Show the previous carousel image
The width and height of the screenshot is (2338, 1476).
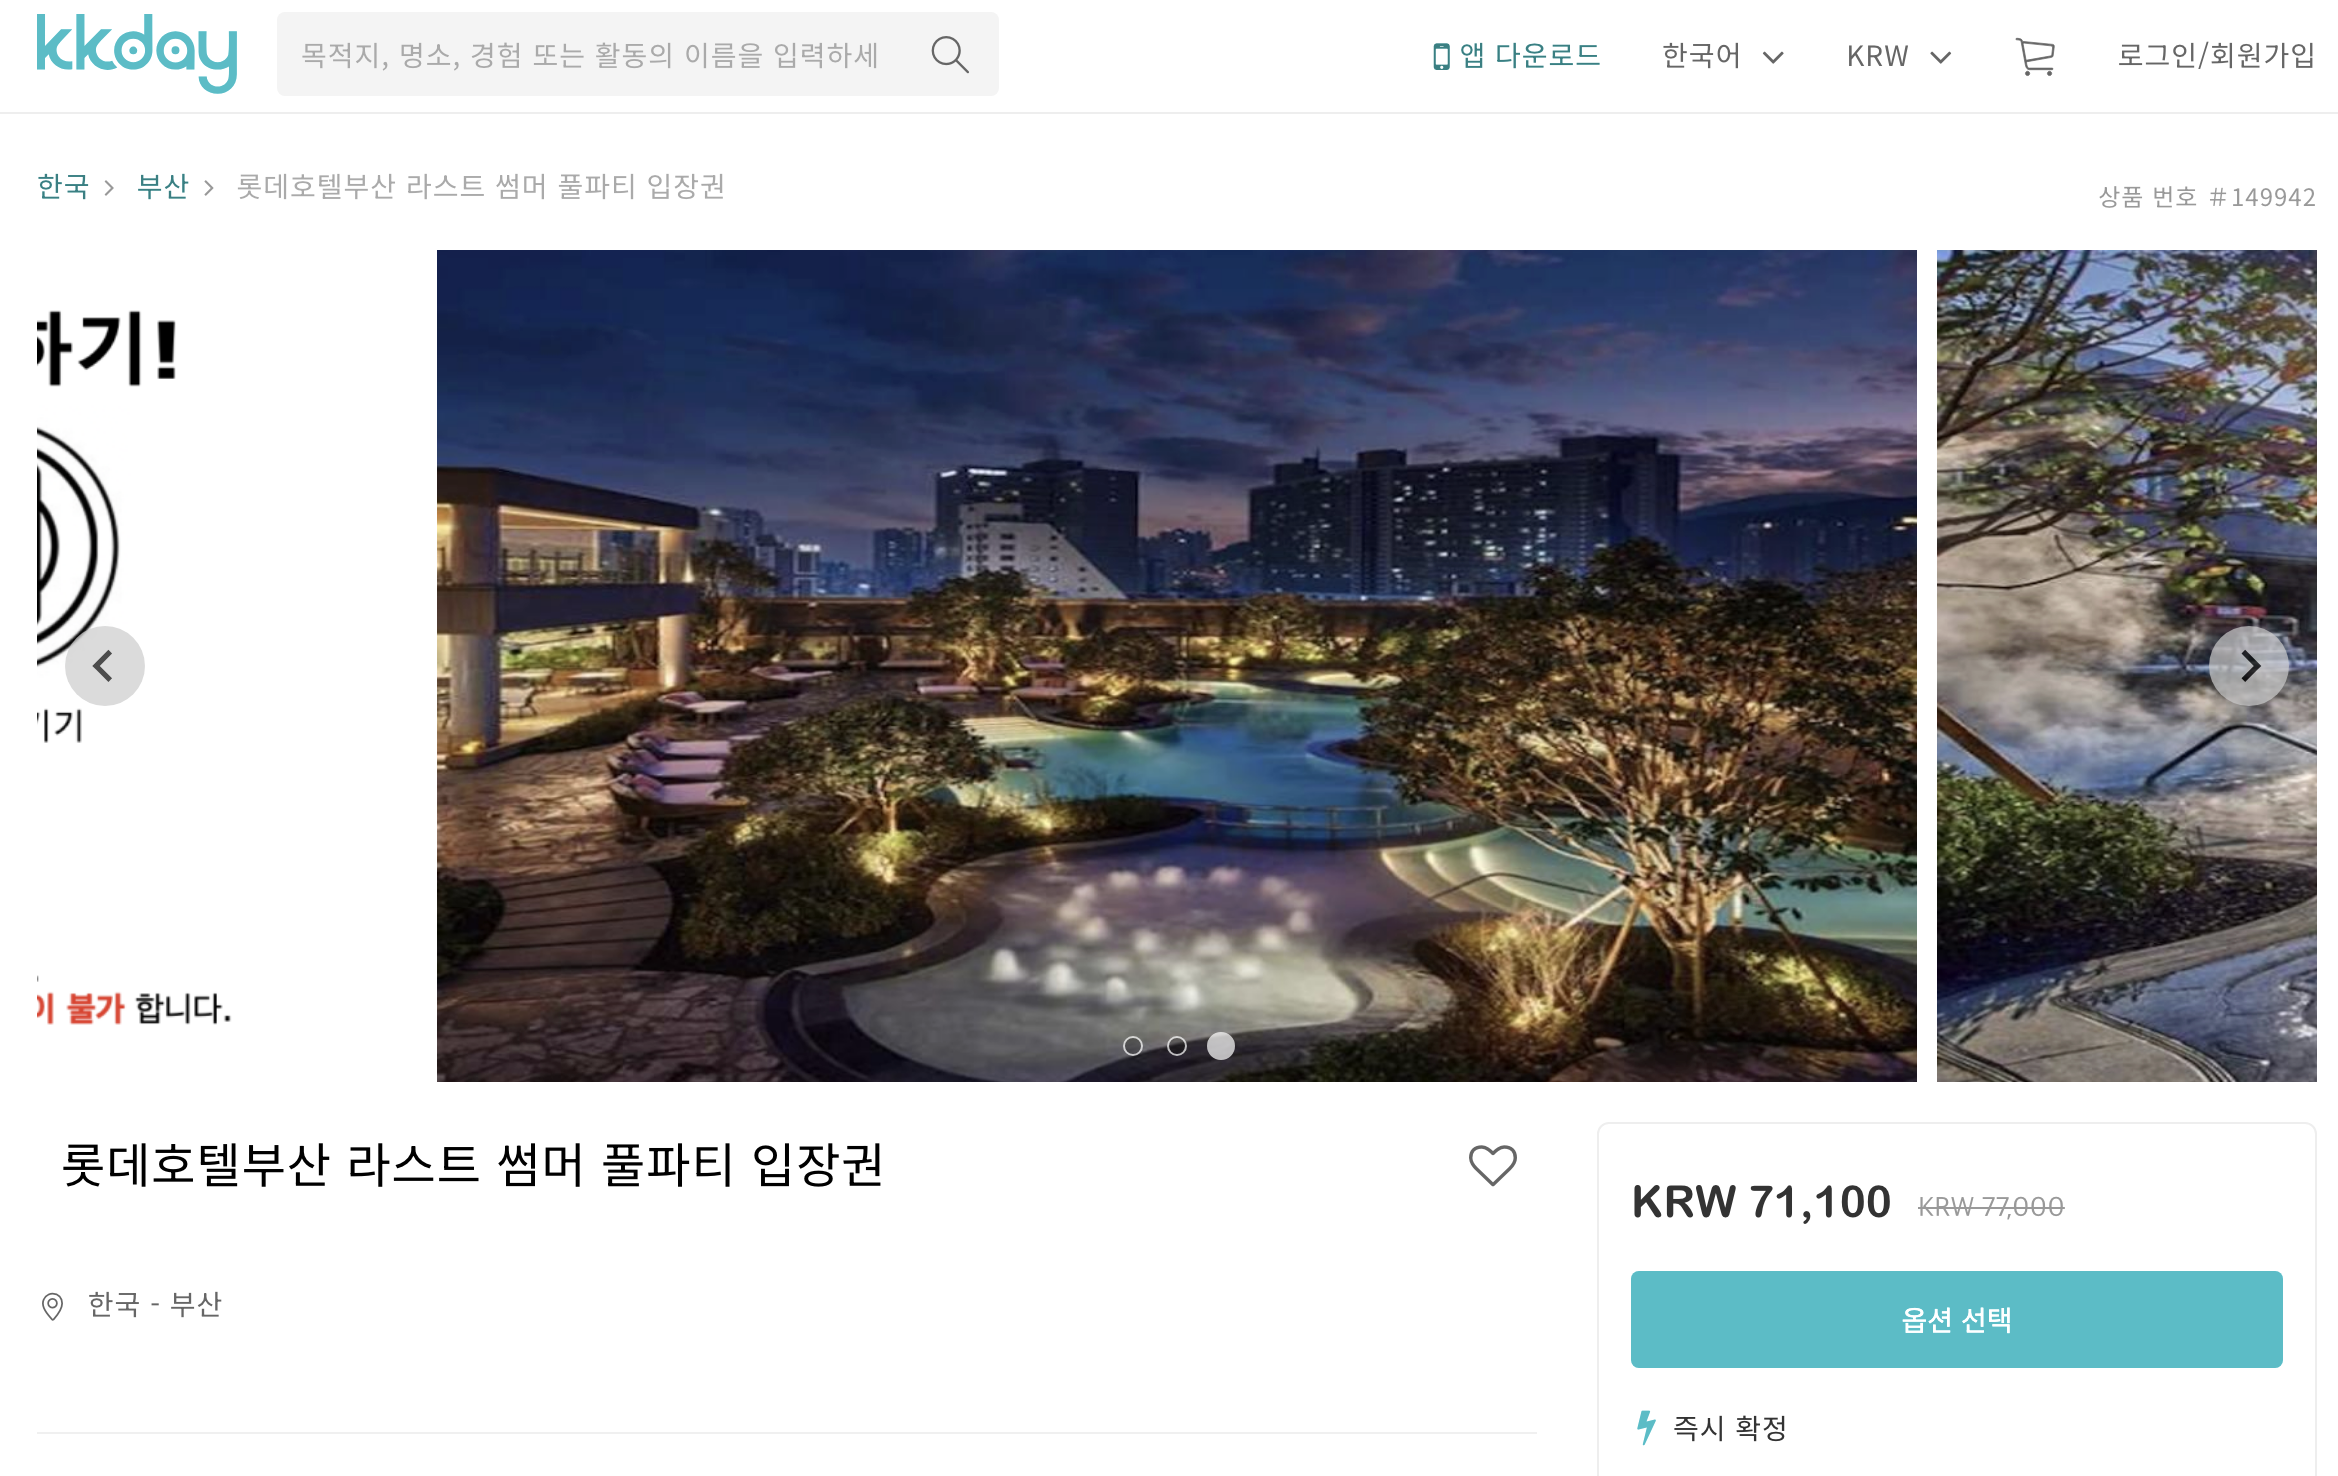[104, 666]
